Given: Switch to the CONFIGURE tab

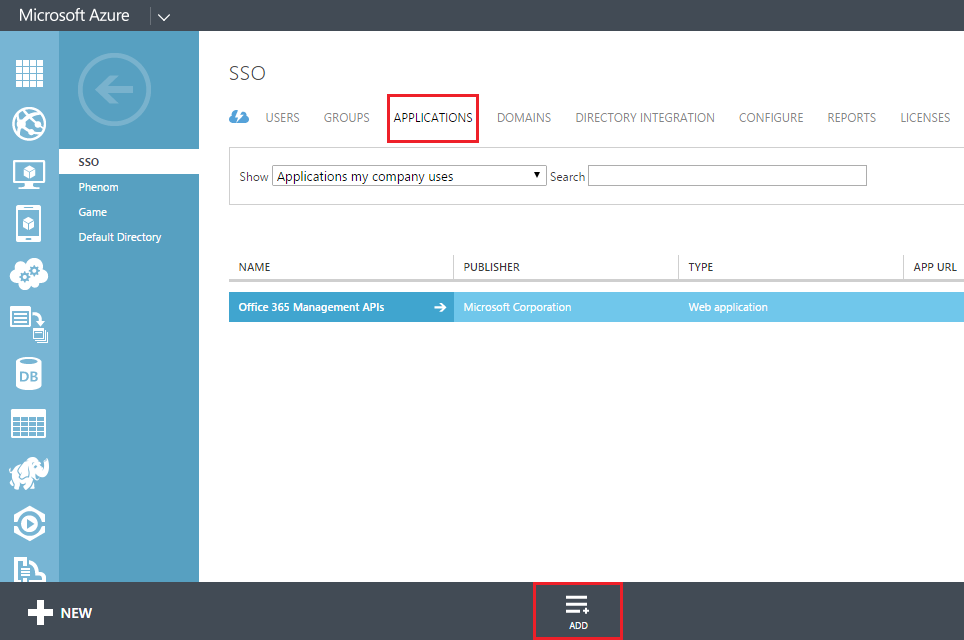Looking at the screenshot, I should tap(771, 117).
